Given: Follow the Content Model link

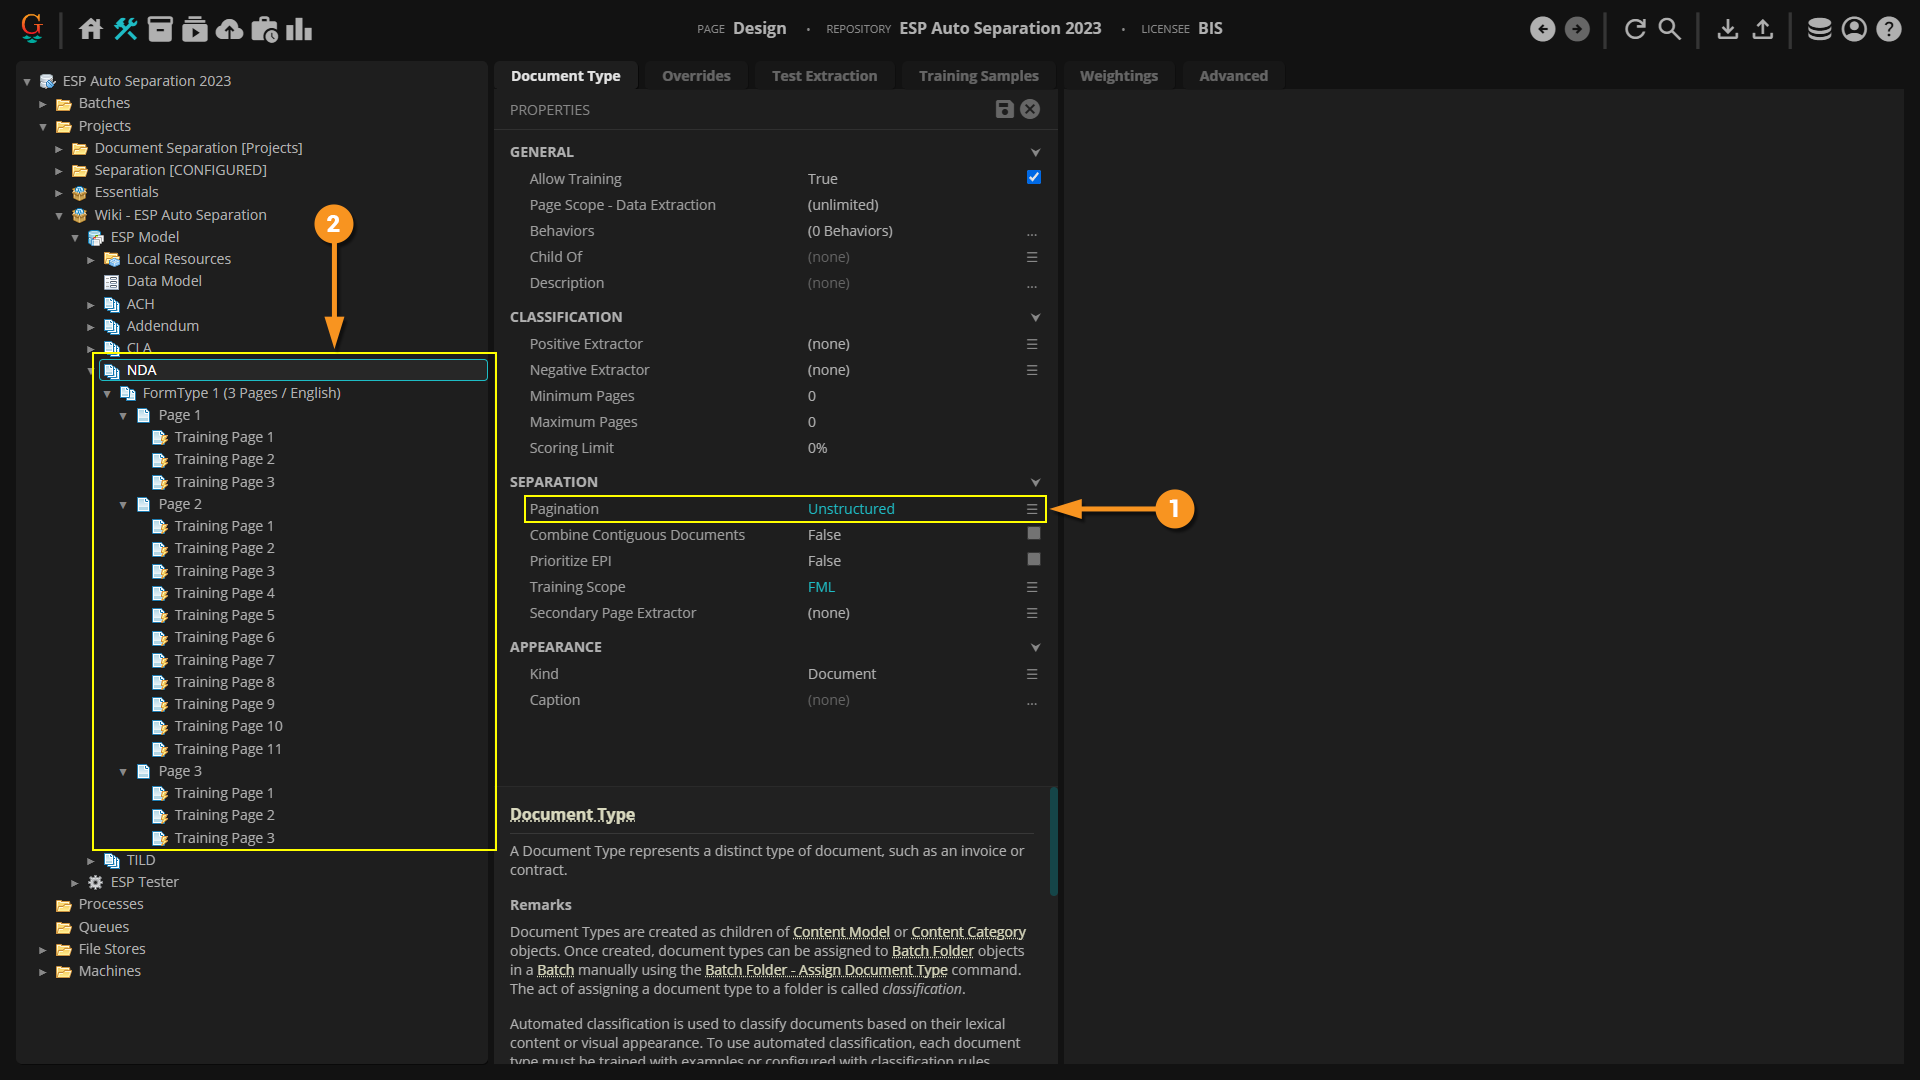Looking at the screenshot, I should (841, 932).
